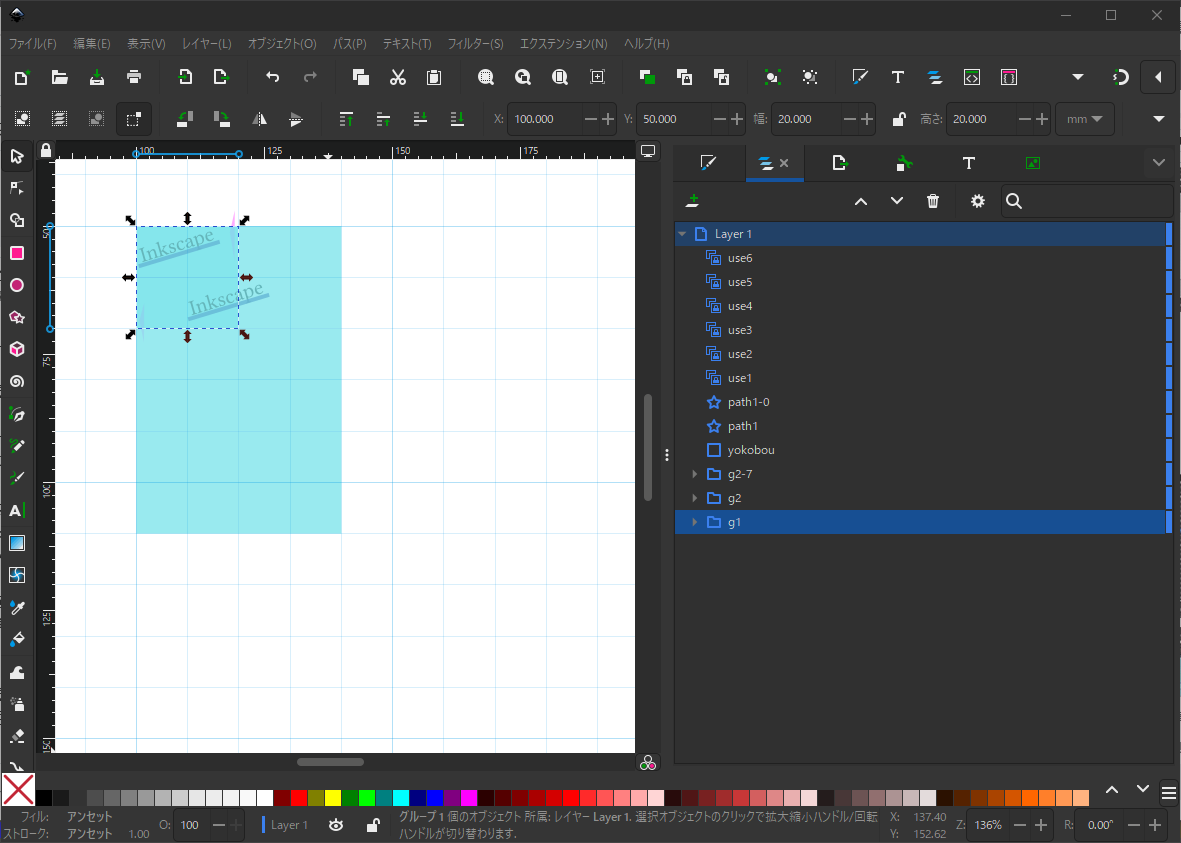Click the Undo arrow icon
The height and width of the screenshot is (843, 1181).
click(273, 77)
